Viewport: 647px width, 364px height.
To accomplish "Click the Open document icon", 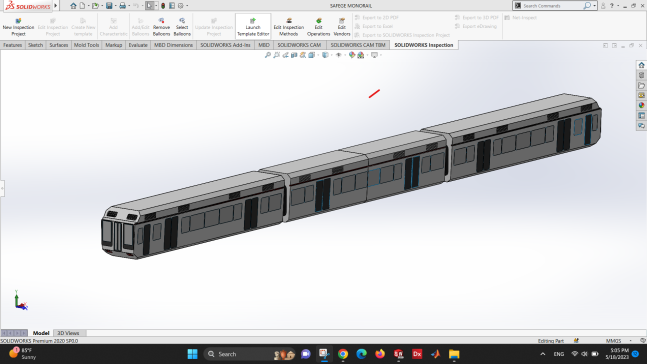I will [x=95, y=6].
